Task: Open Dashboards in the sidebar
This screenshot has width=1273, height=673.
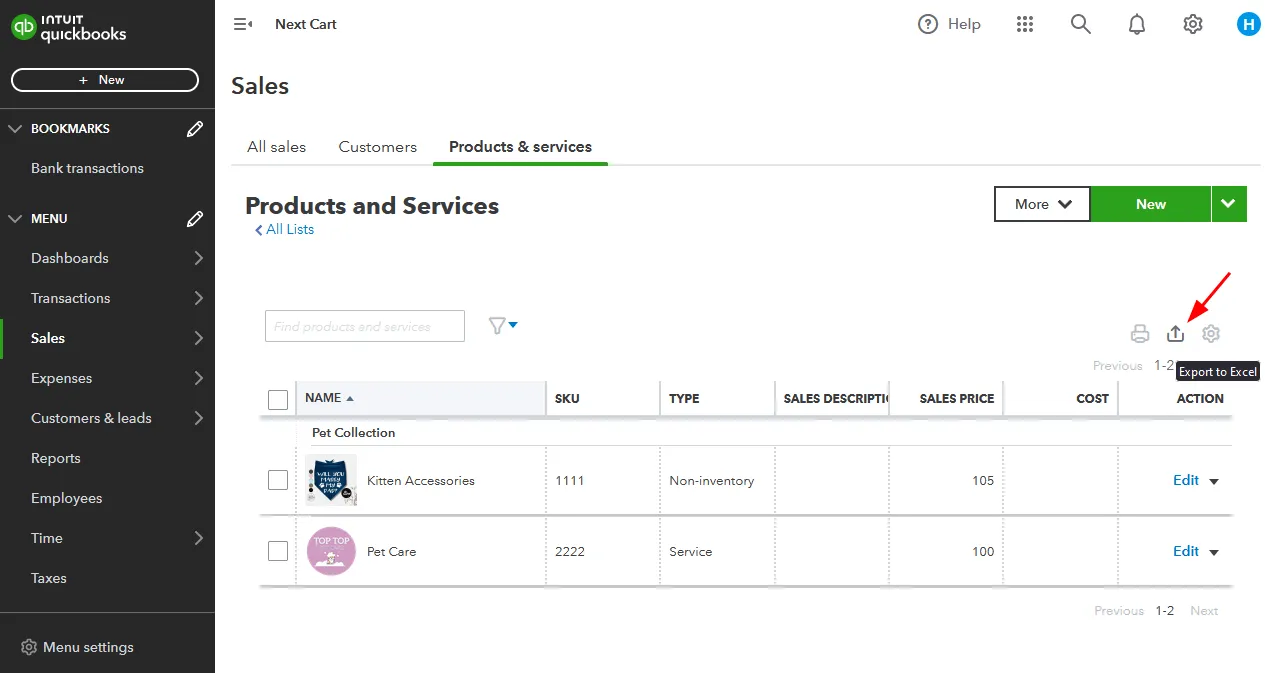Action: (69, 258)
